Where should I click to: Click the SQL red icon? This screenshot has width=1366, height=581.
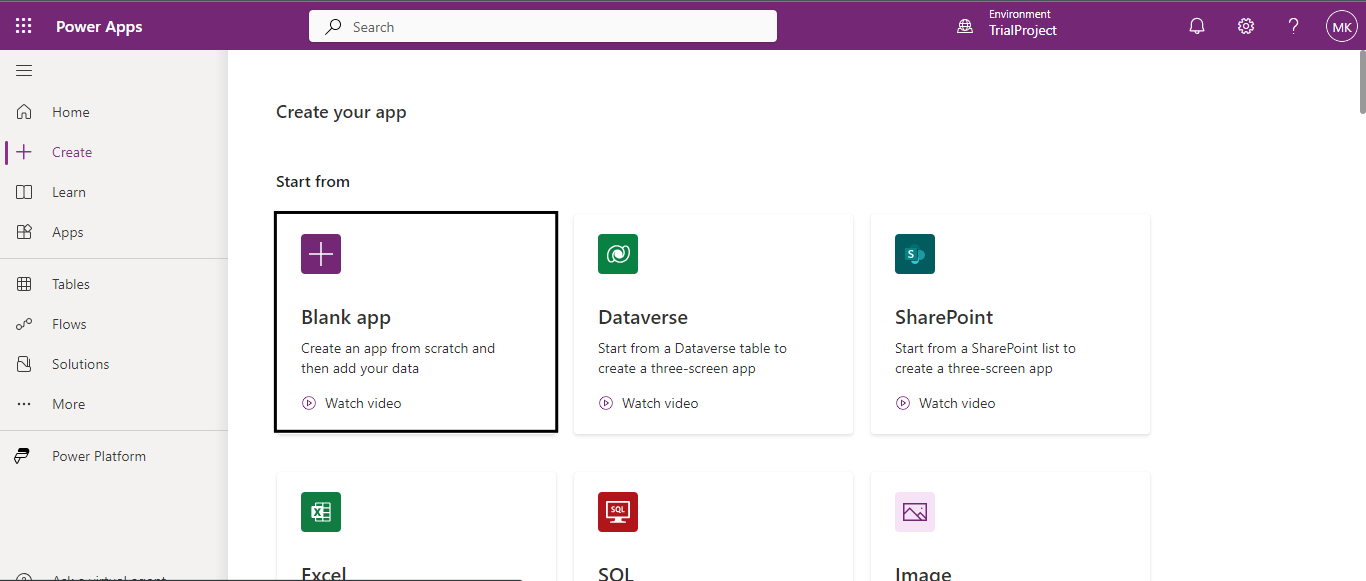(x=617, y=512)
